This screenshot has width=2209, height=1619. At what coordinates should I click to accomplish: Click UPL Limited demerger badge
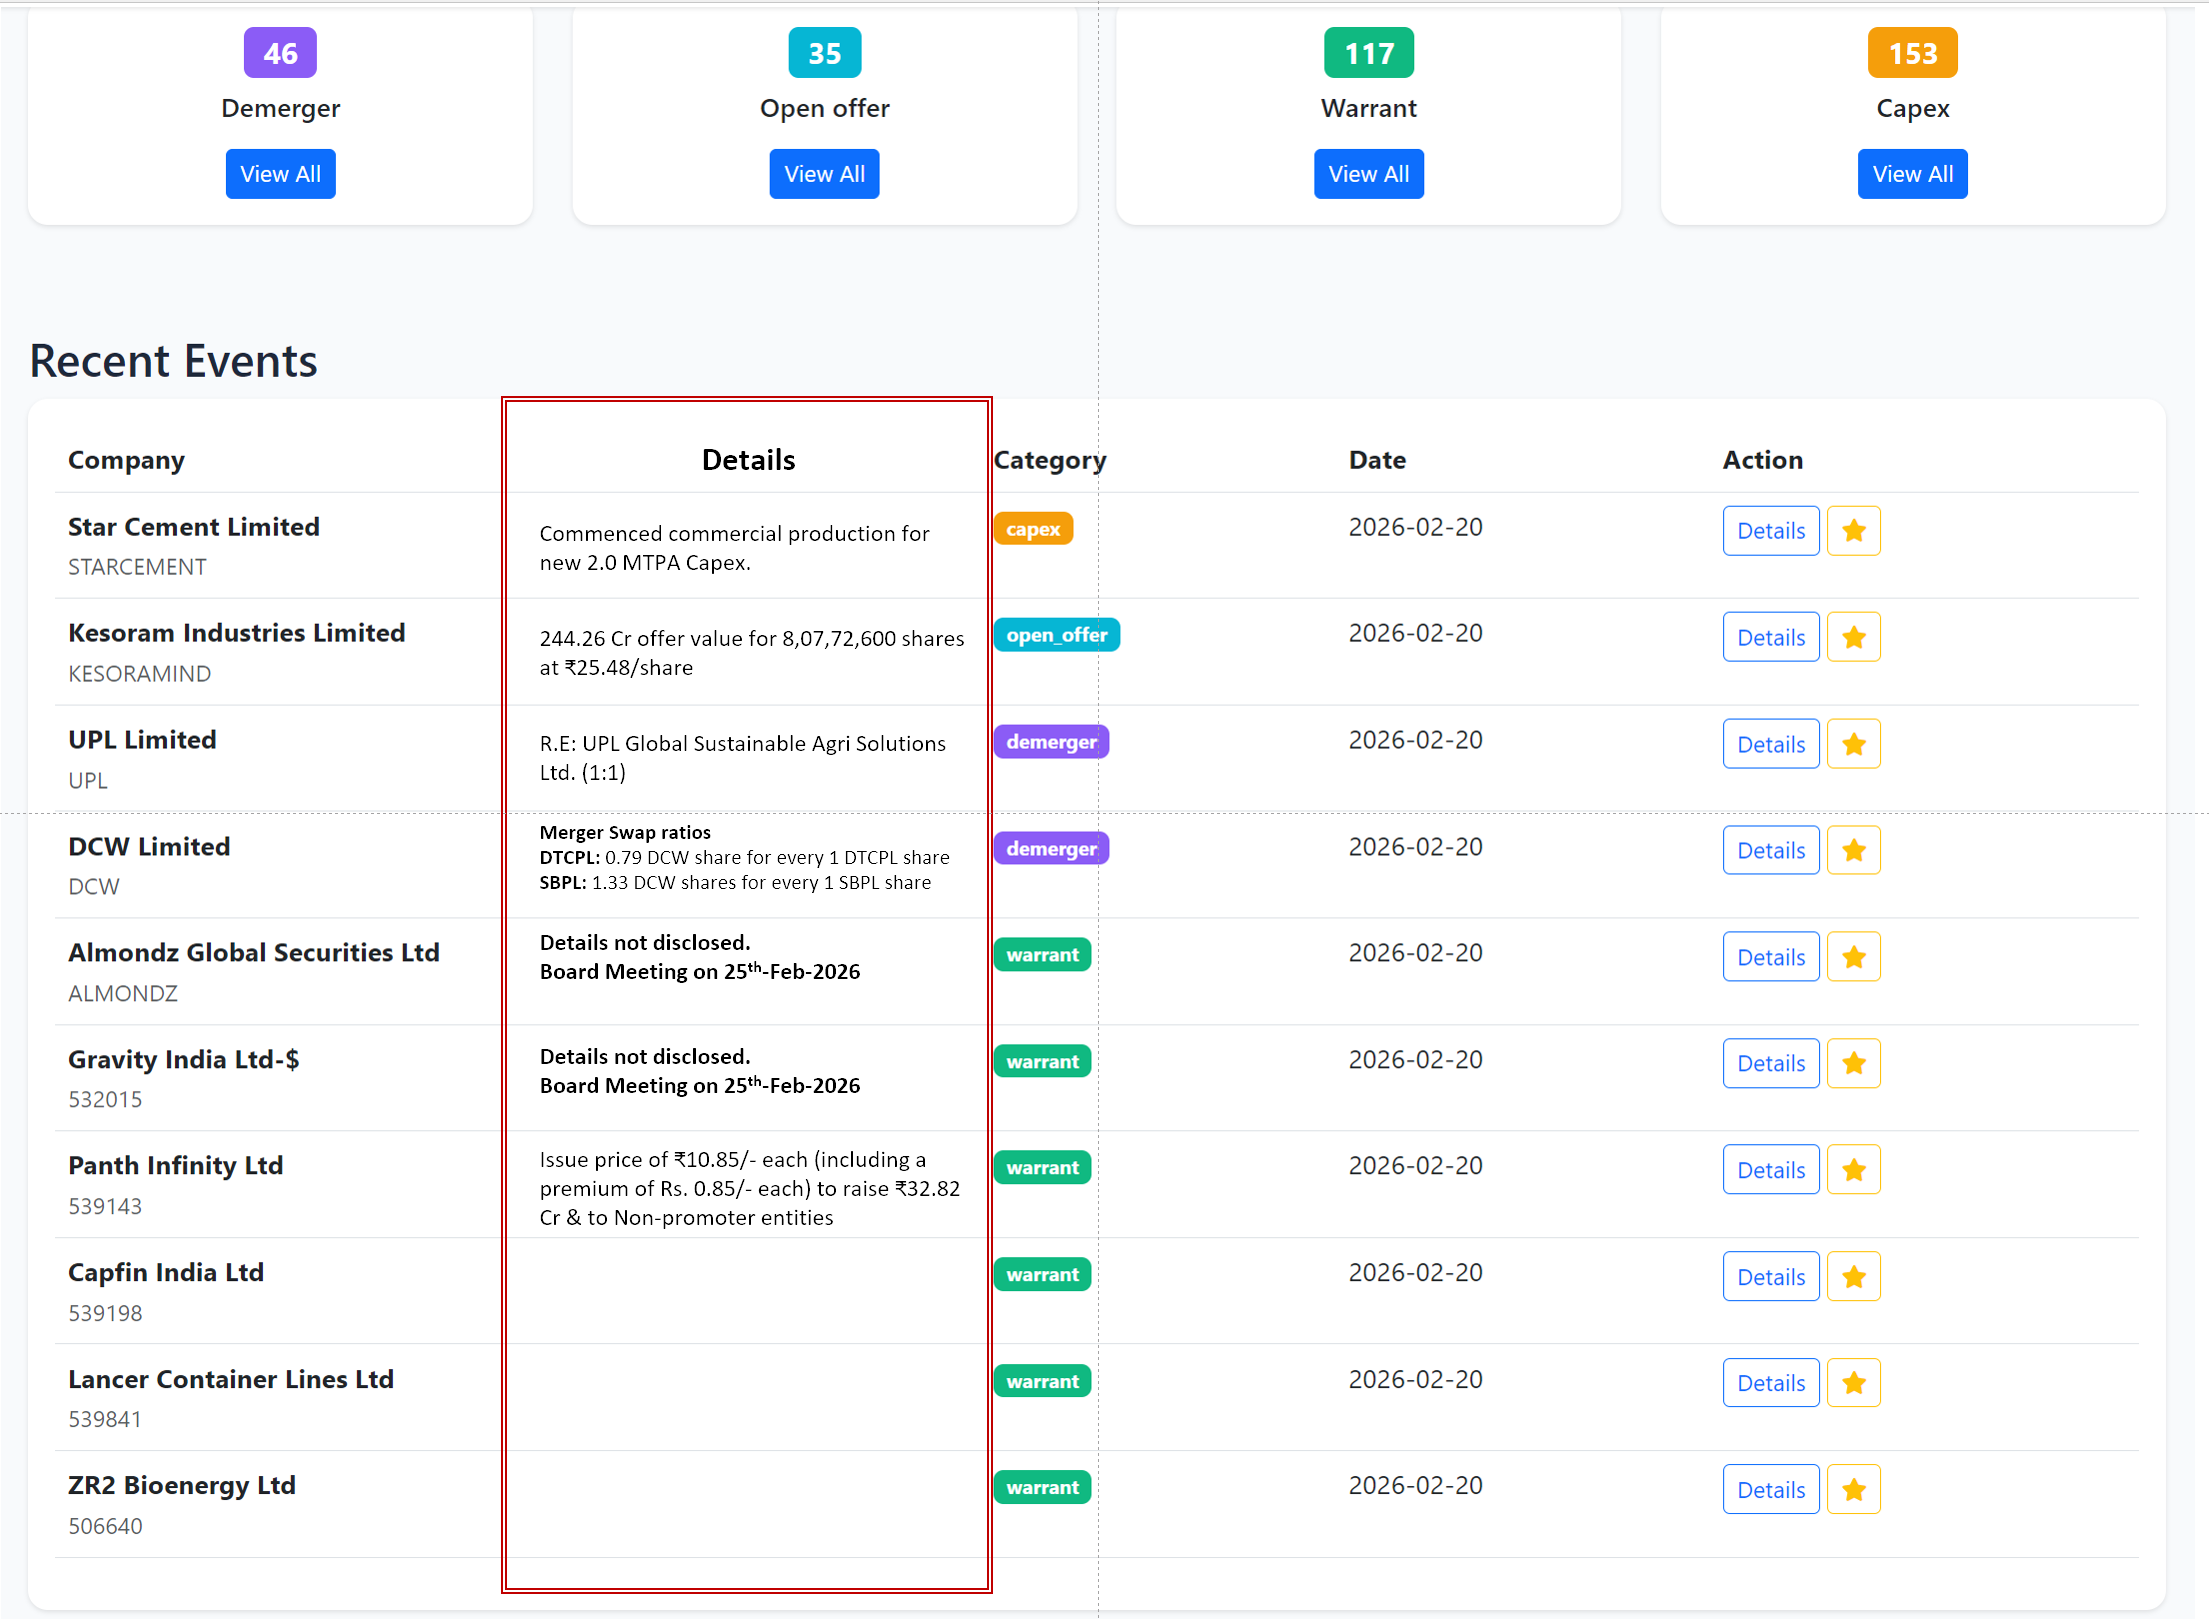(x=1051, y=742)
